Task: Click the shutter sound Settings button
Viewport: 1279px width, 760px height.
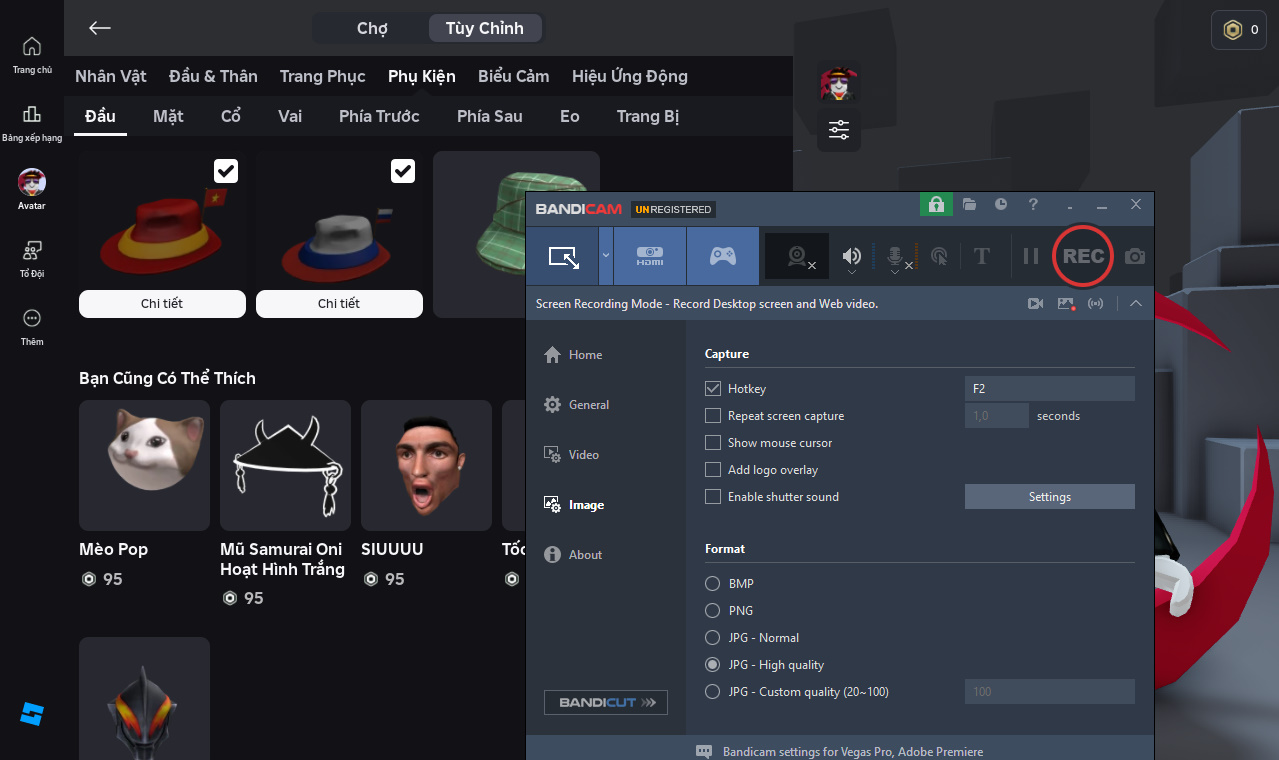Action: (1049, 497)
